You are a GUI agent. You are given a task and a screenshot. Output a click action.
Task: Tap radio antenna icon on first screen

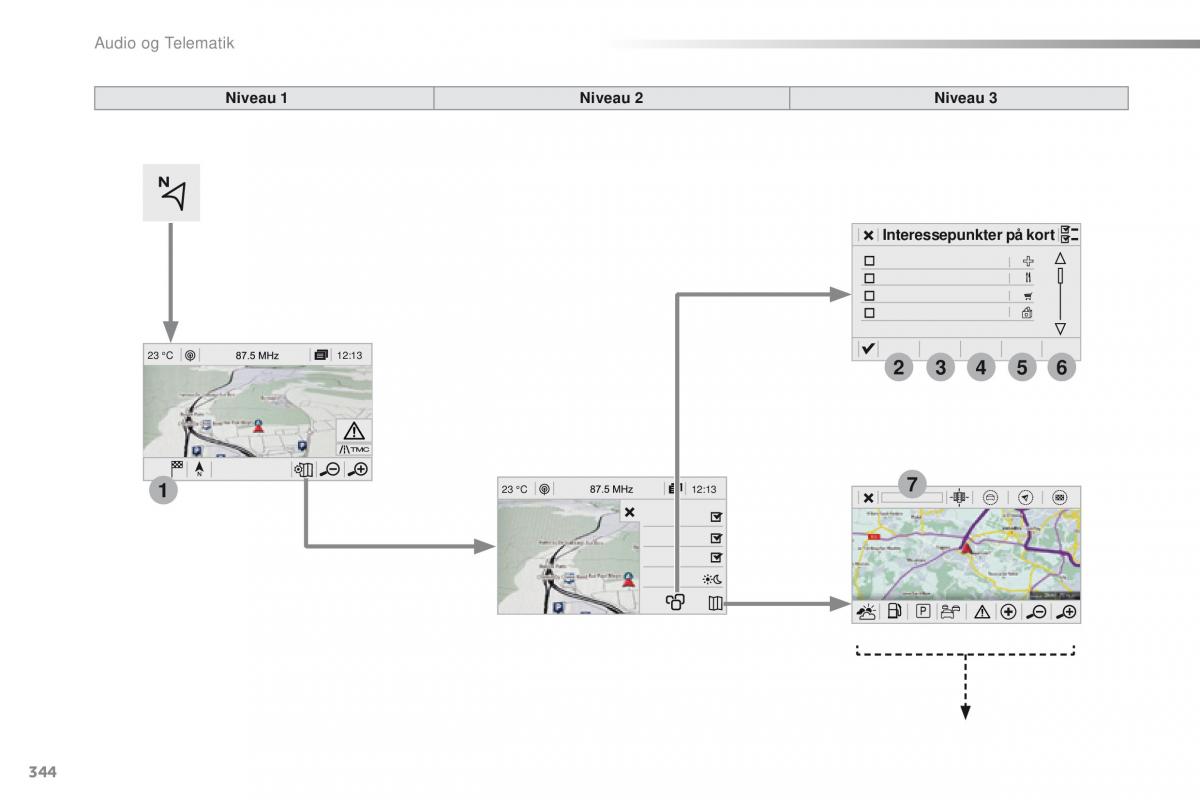click(190, 355)
